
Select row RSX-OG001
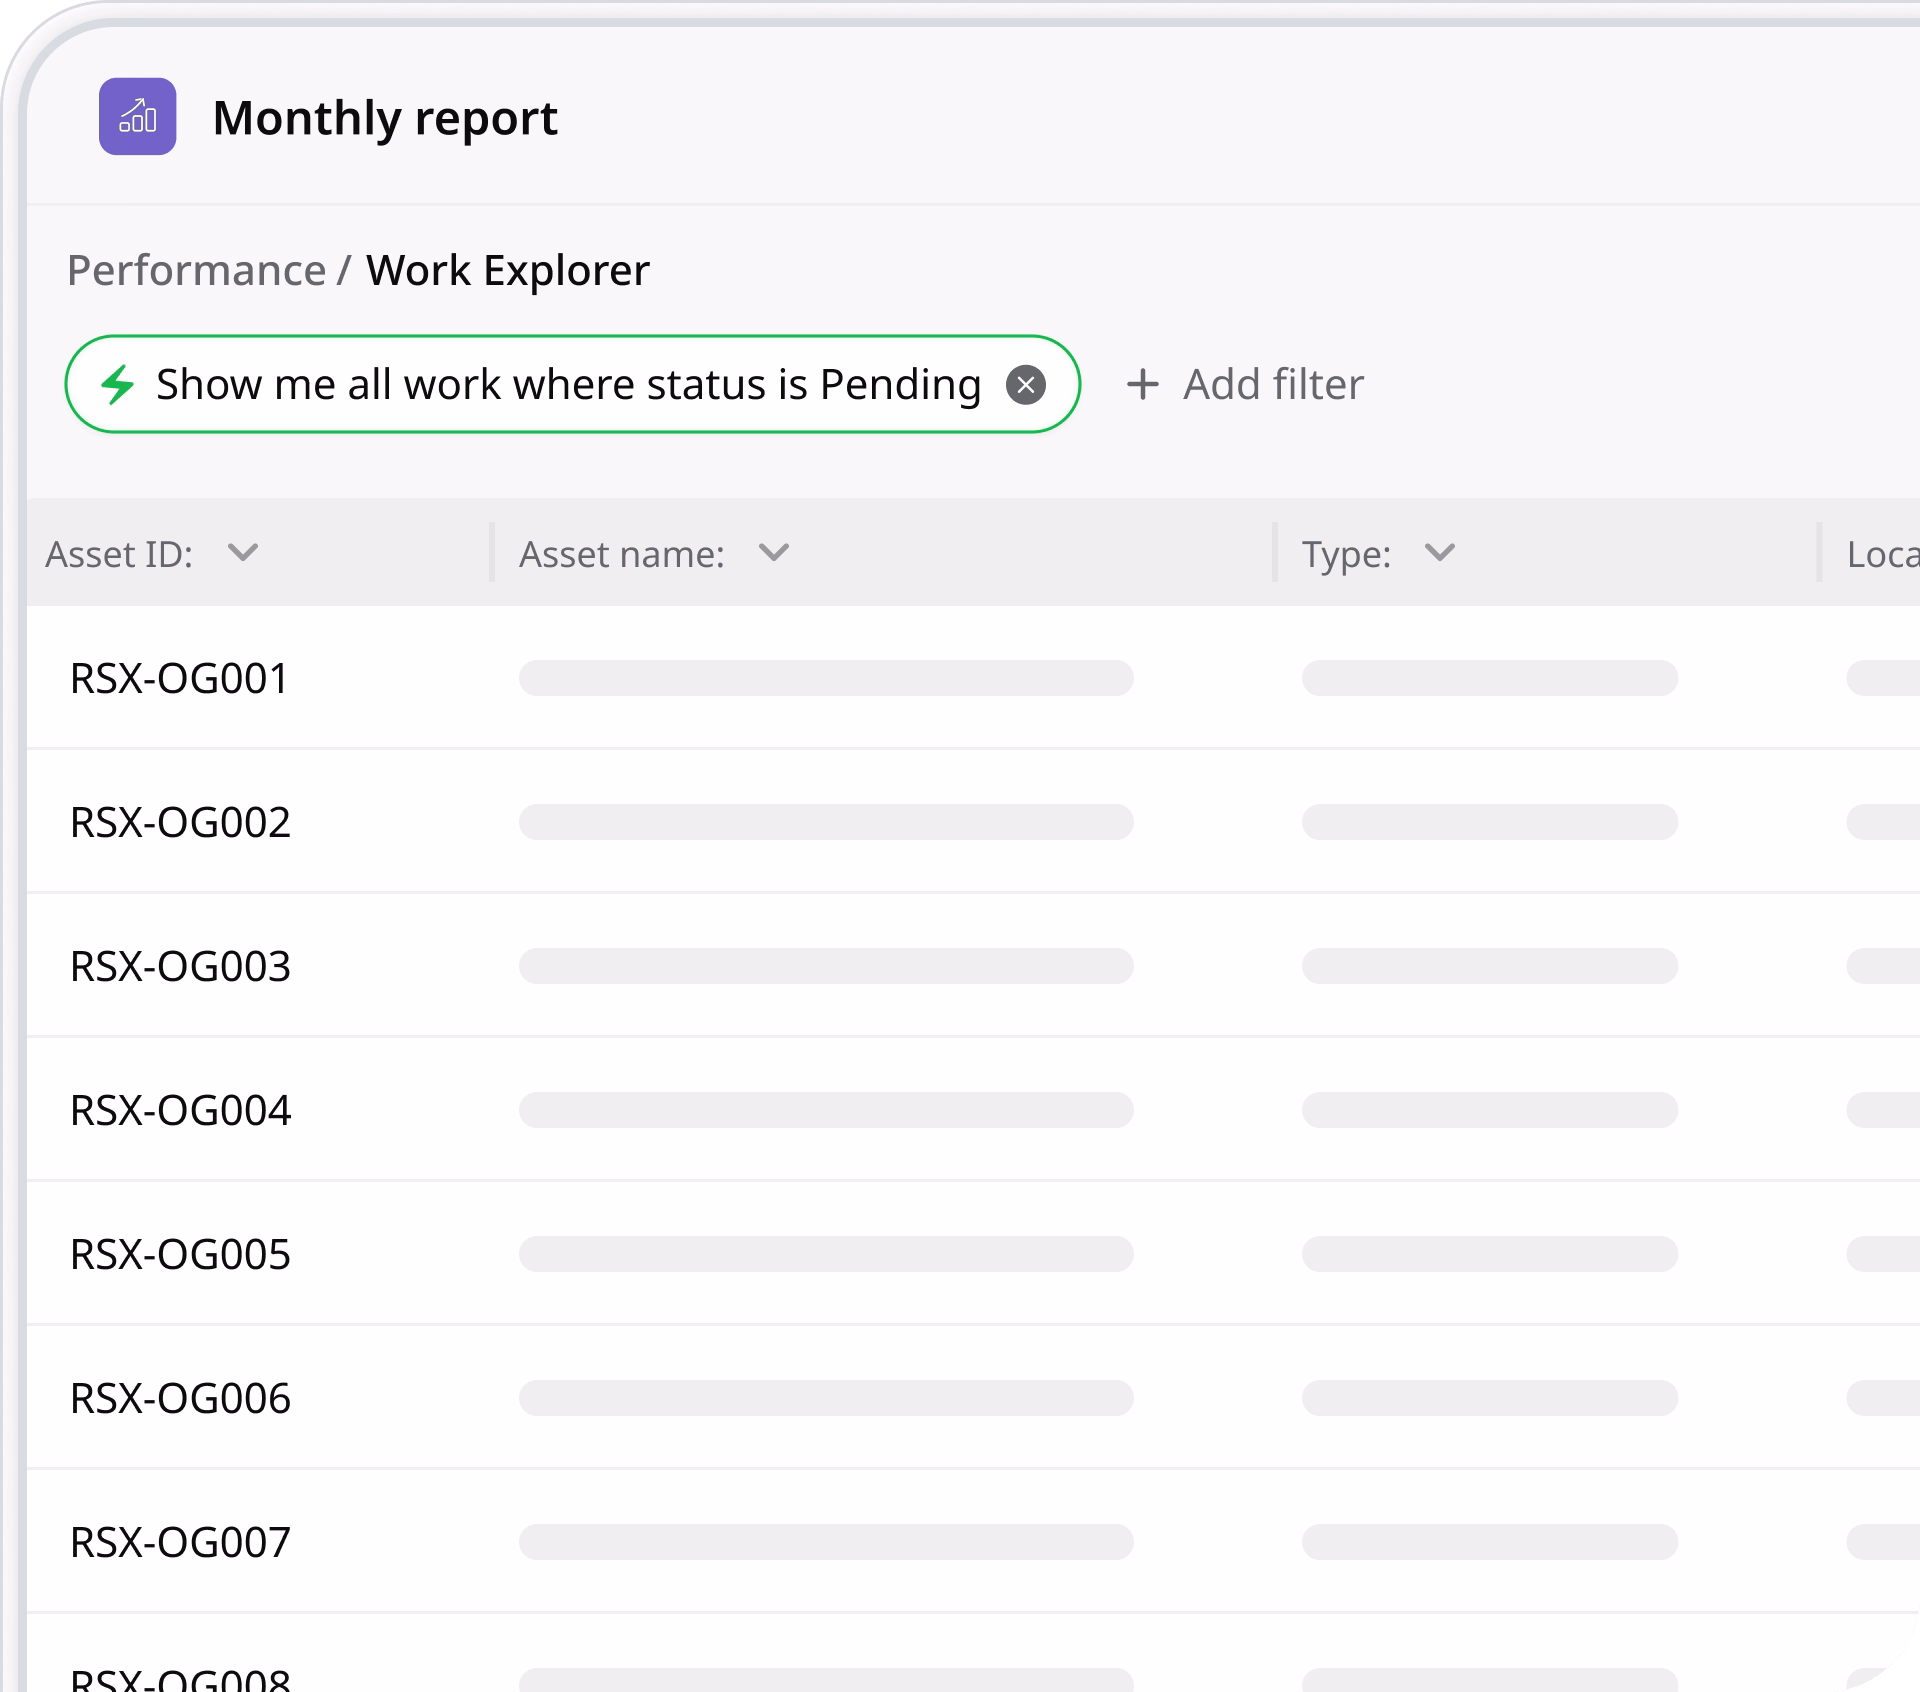click(x=179, y=678)
